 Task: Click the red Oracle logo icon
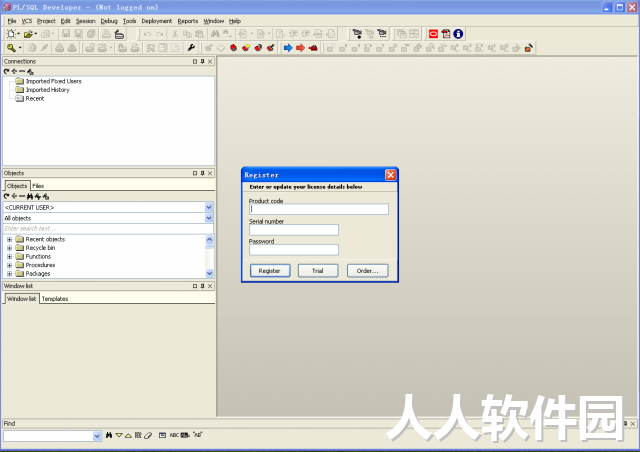[x=433, y=34]
